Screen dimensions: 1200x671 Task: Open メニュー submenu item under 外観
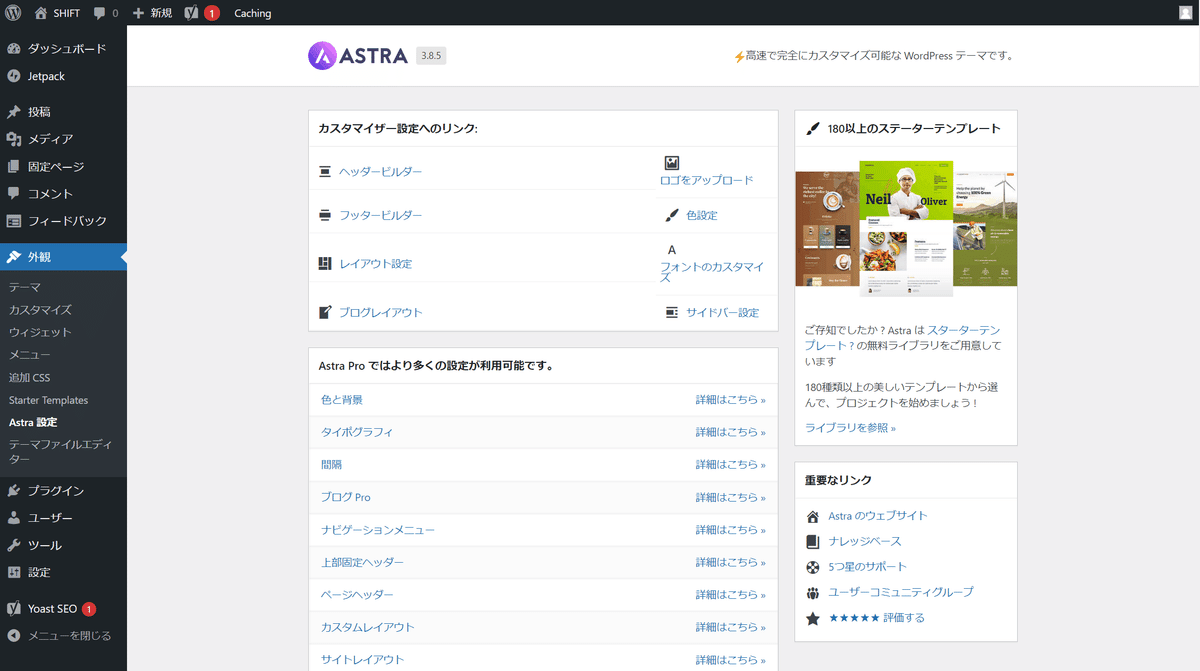29,355
